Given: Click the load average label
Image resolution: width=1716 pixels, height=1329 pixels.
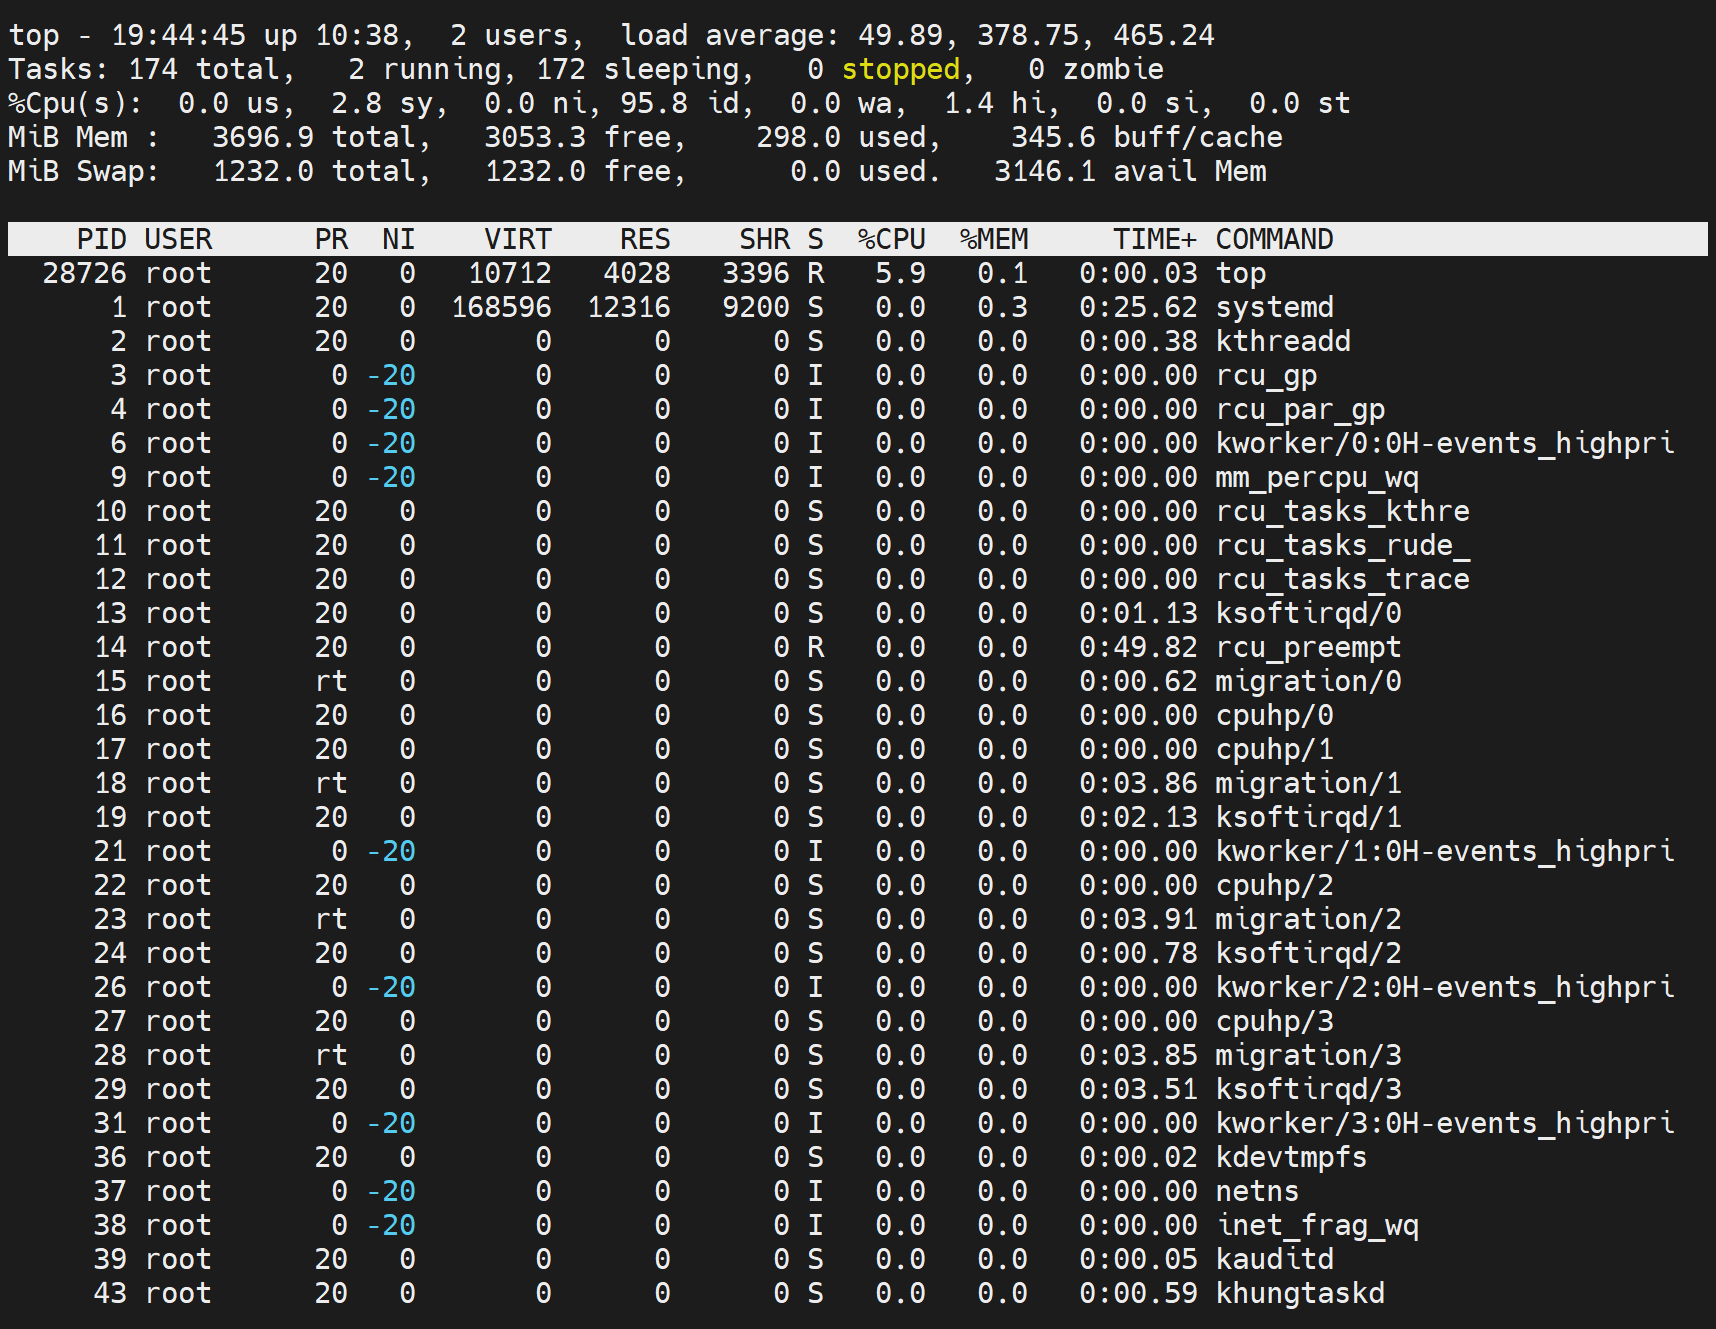Looking at the screenshot, I should point(729,35).
